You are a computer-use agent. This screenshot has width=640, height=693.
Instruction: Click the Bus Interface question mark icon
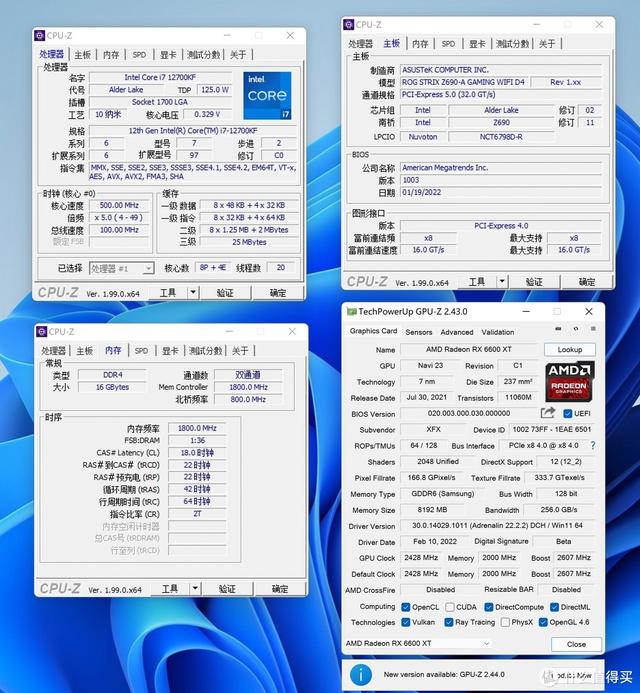coord(592,446)
